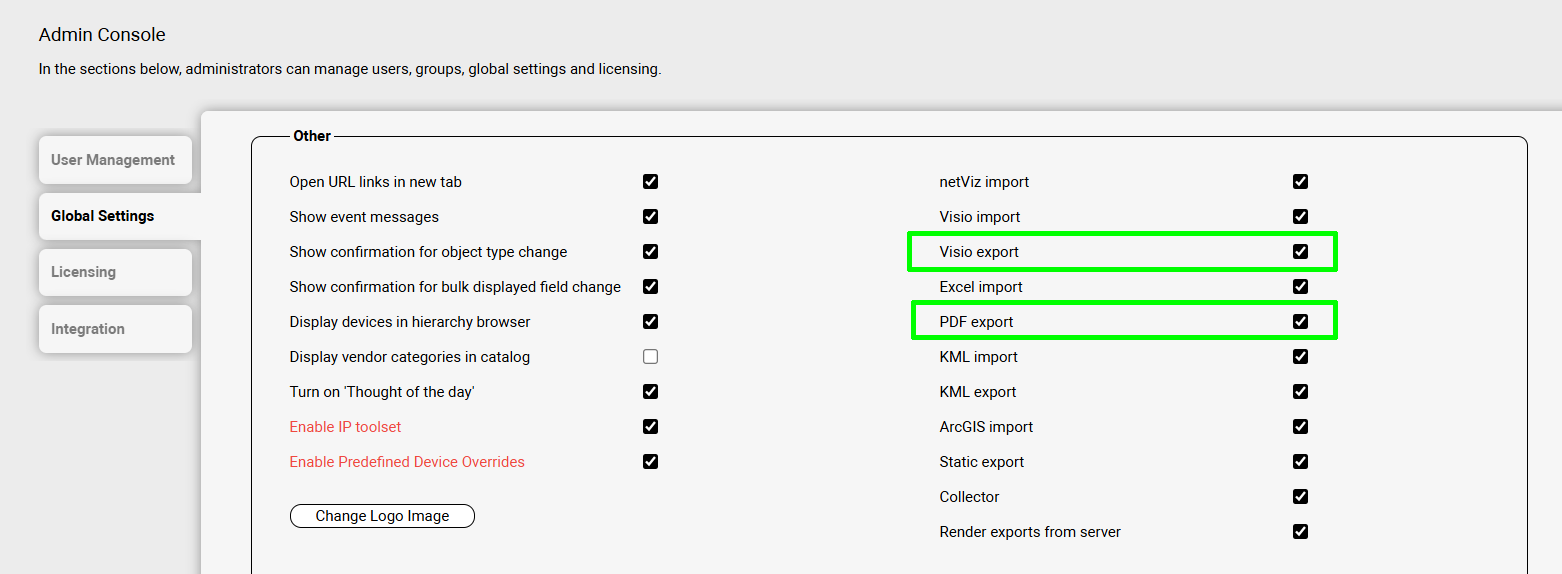Image resolution: width=1562 pixels, height=574 pixels.
Task: Toggle the netViz import checkbox
Action: click(x=1300, y=182)
